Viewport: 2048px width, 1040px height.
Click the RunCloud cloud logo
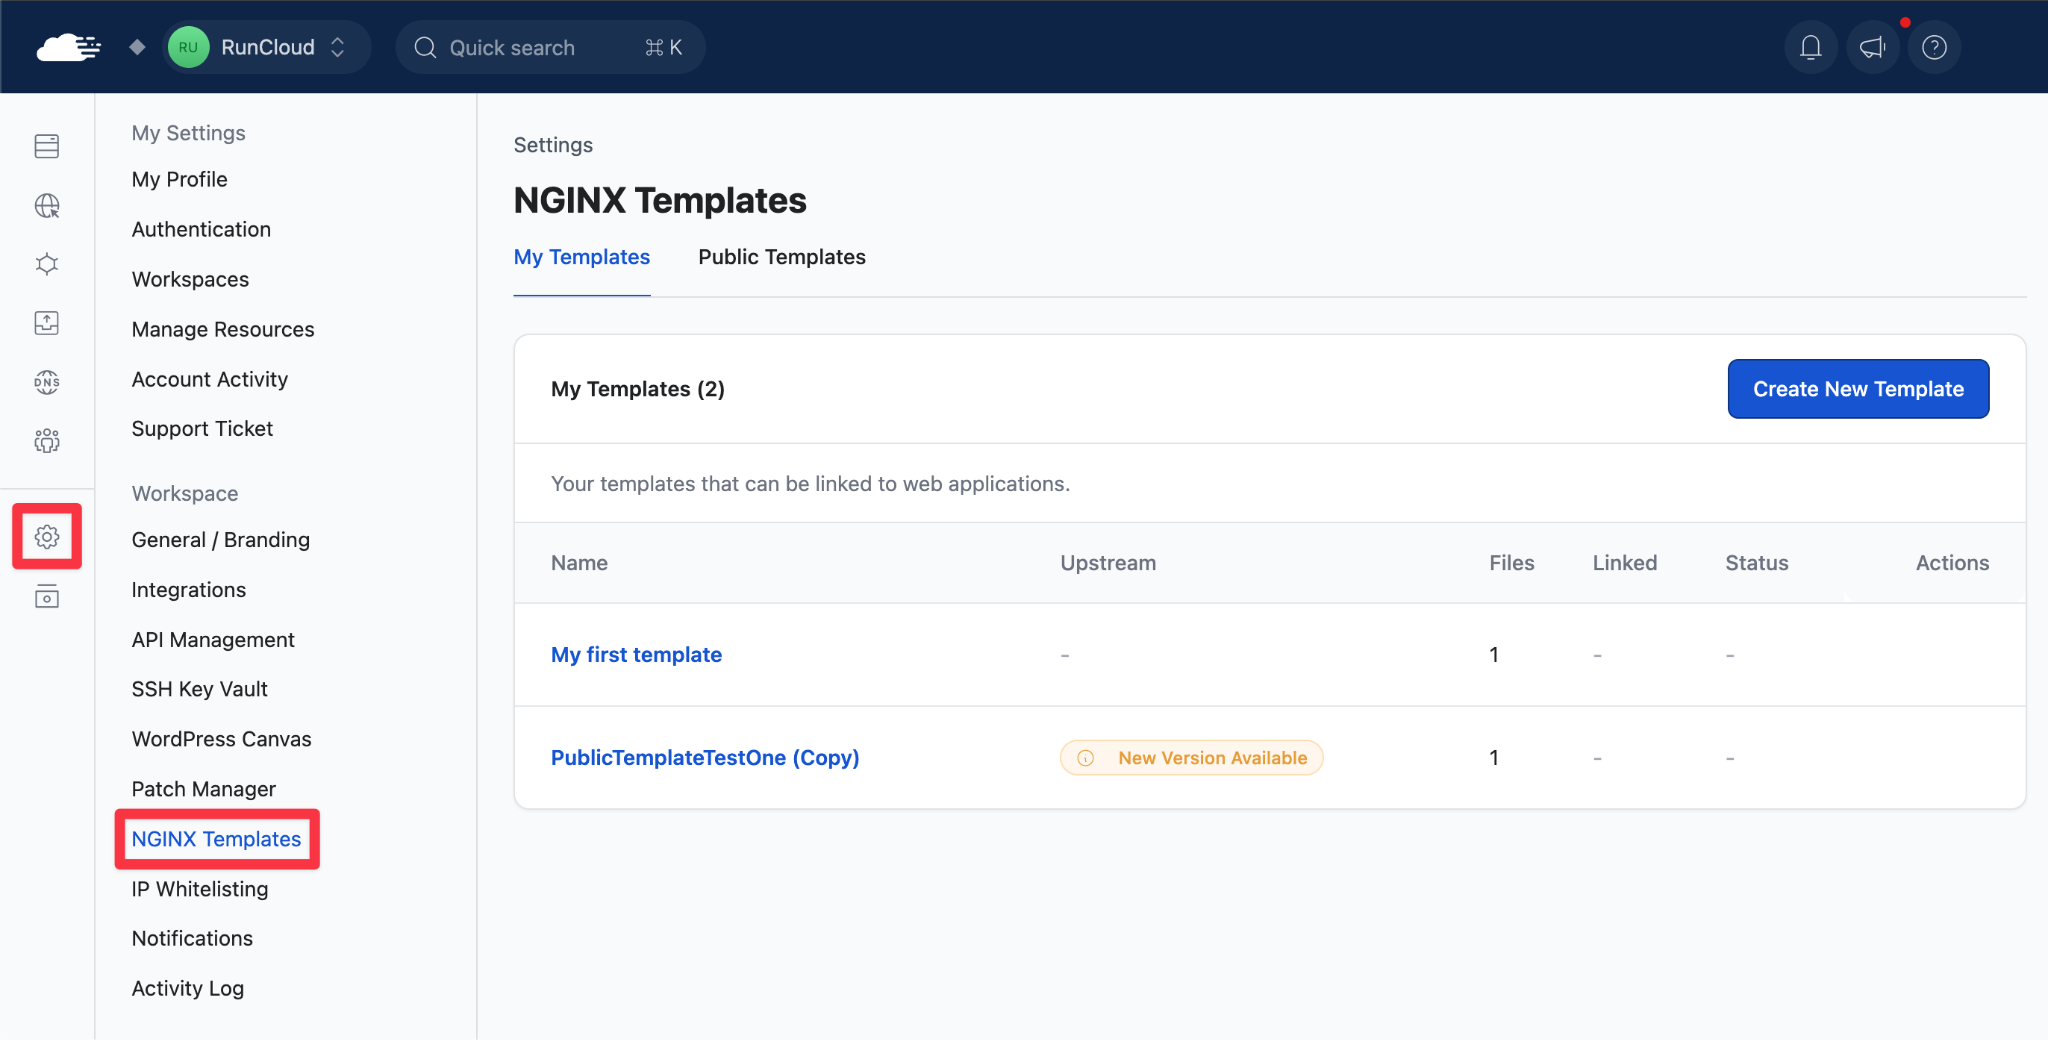[68, 47]
